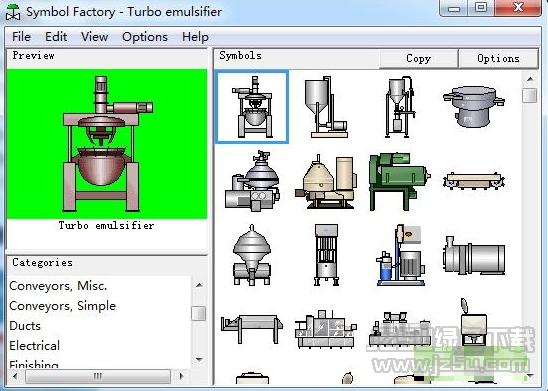
Task: Click the Copy button
Action: tap(418, 58)
